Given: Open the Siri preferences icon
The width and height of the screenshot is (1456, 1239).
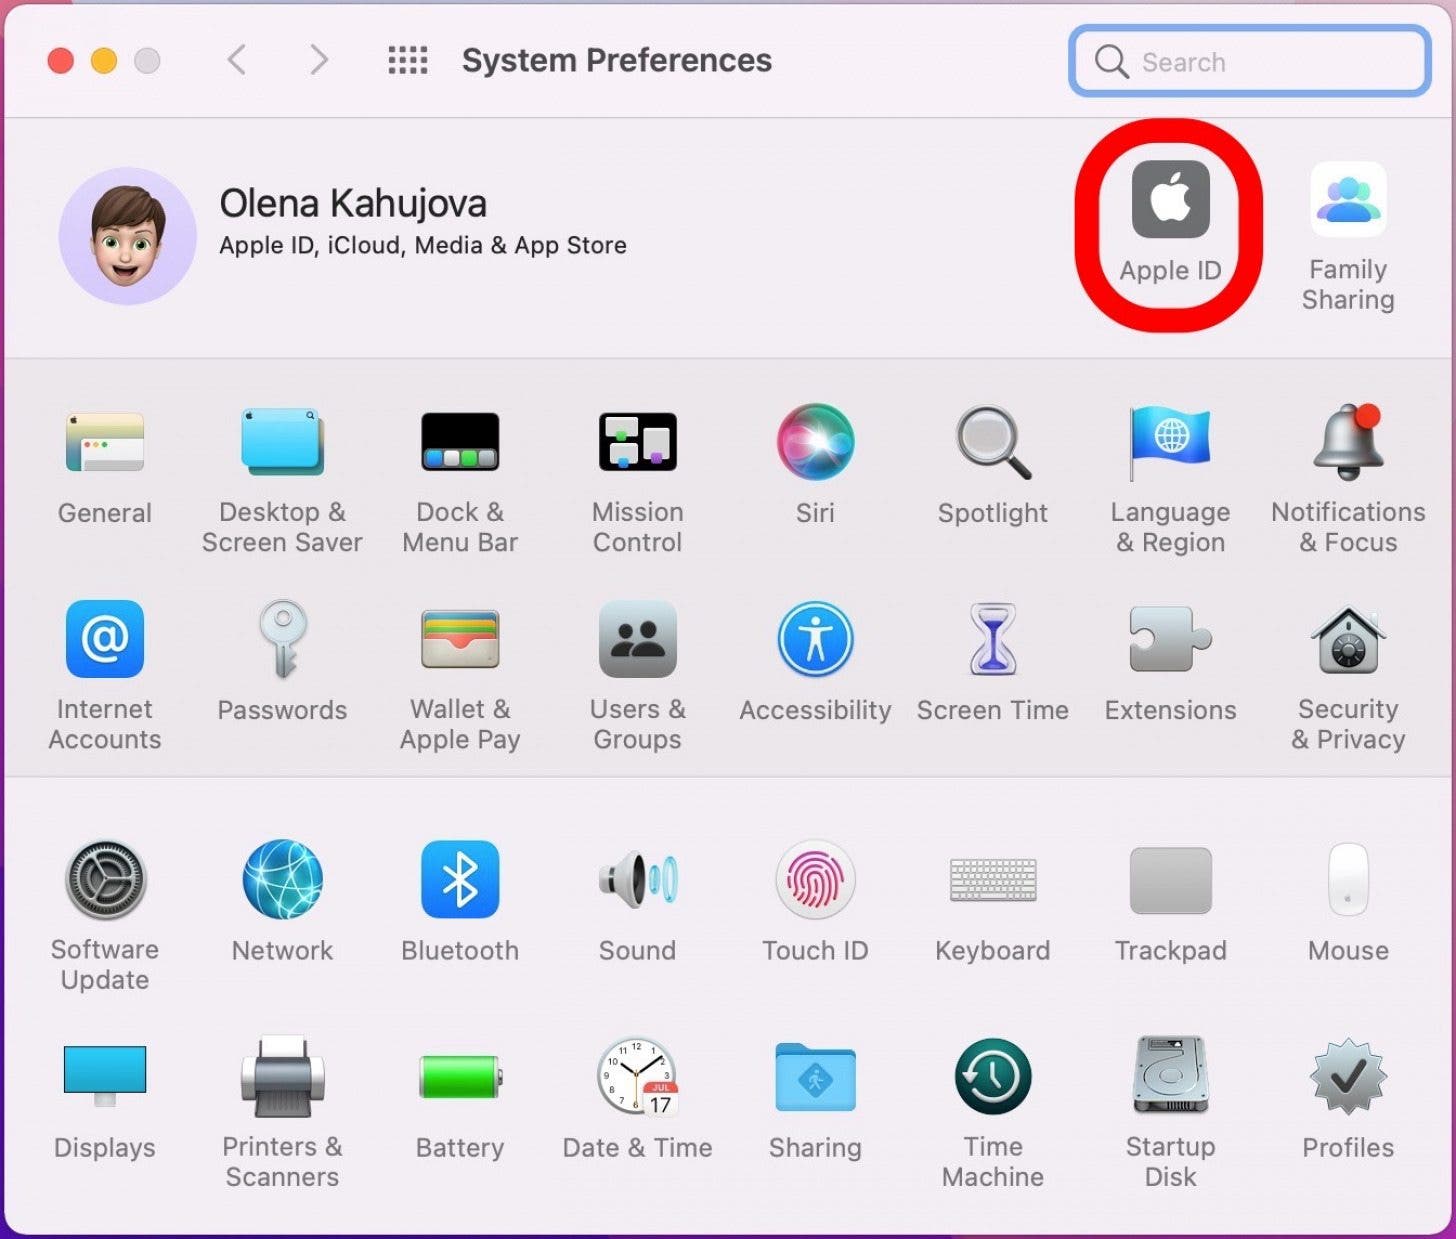Looking at the screenshot, I should 815,442.
